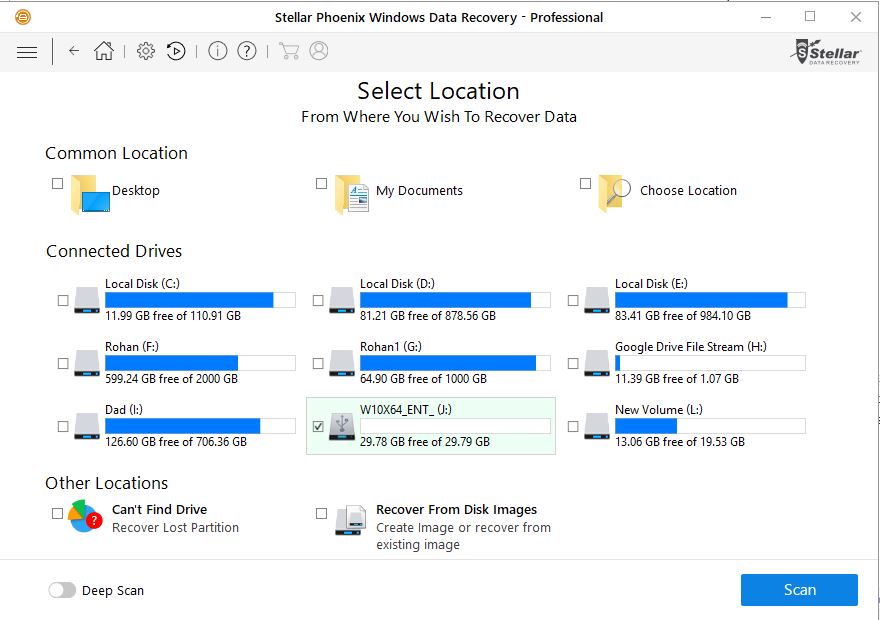
Task: Click the Rohan (F:) usage bar
Action: point(200,363)
